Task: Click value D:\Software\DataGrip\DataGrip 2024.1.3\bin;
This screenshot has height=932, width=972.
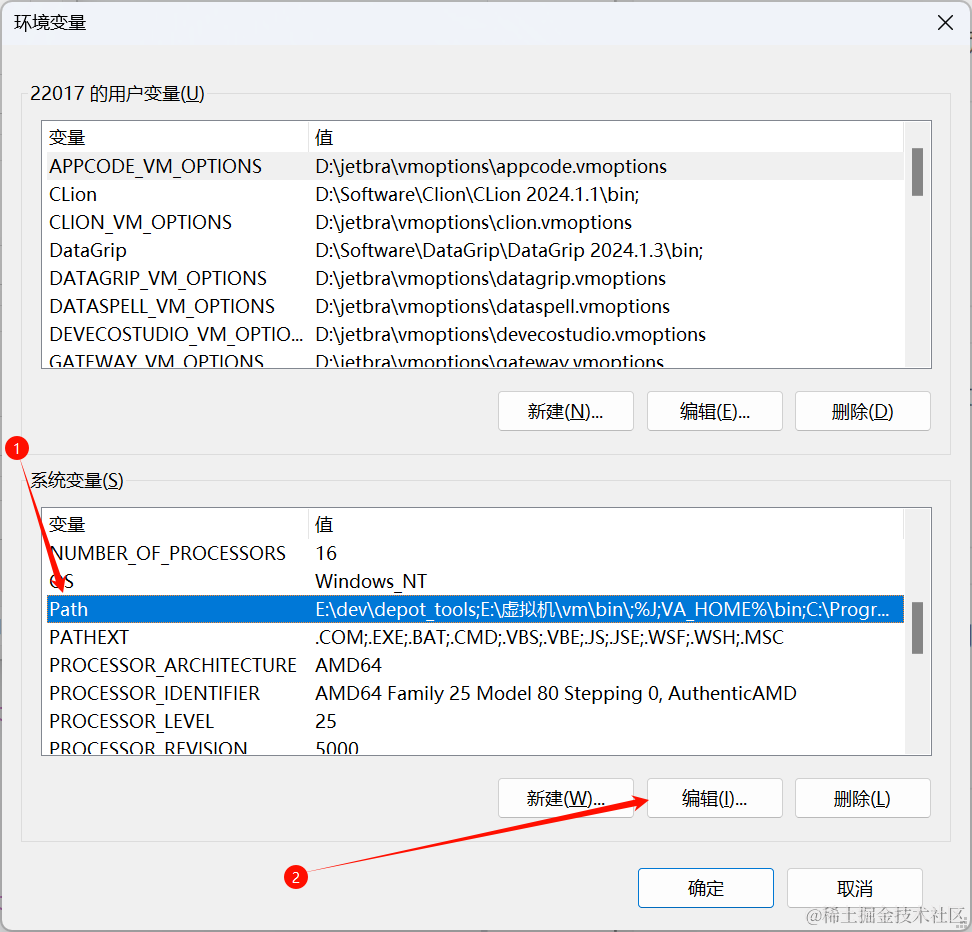Action: coord(509,250)
